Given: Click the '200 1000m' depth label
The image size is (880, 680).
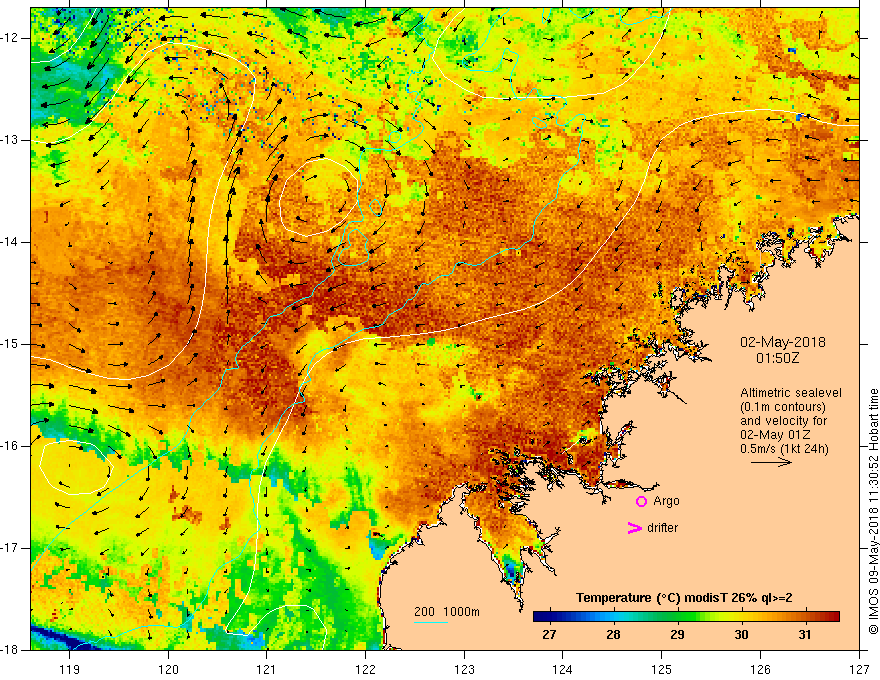Looking at the screenshot, I should click(447, 612).
